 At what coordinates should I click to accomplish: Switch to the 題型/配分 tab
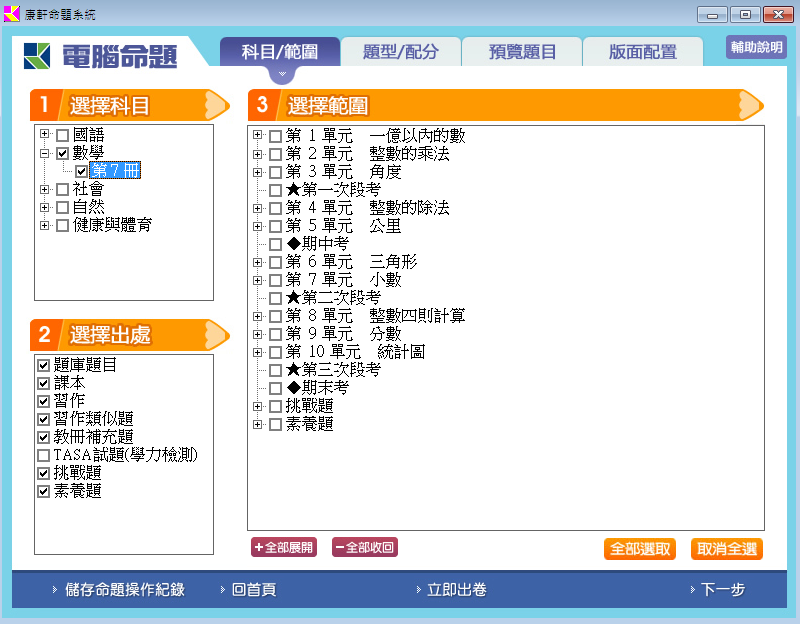point(401,52)
